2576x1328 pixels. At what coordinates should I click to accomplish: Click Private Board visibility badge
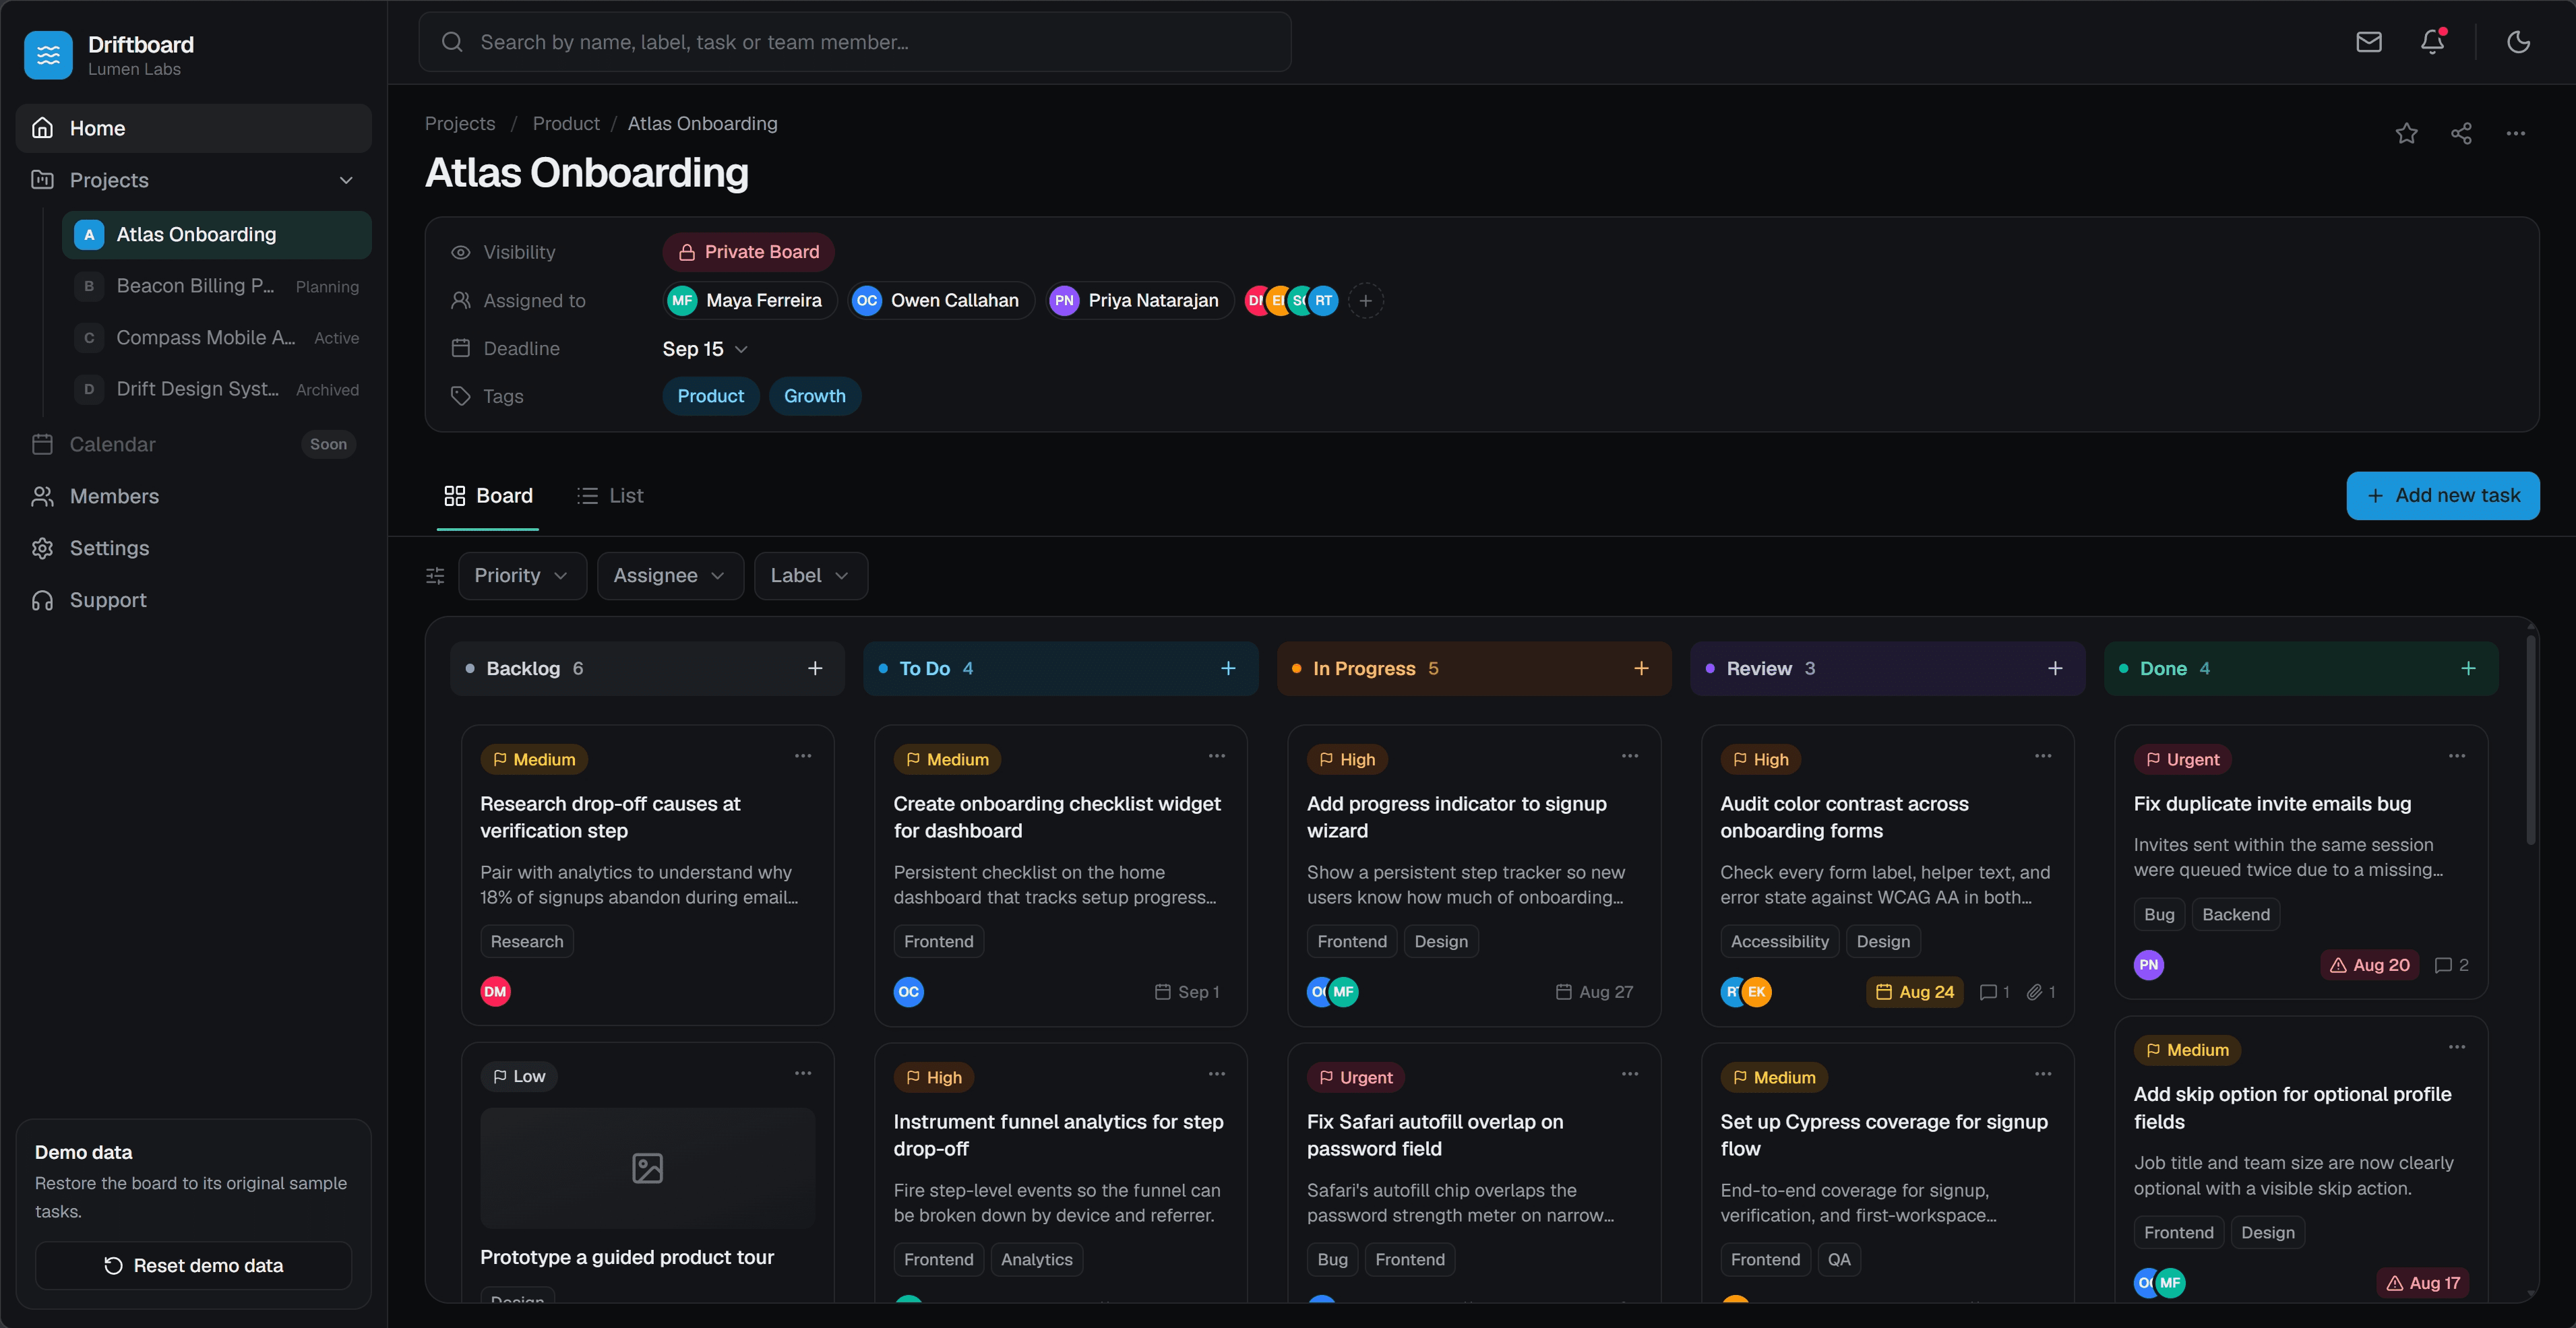click(748, 252)
